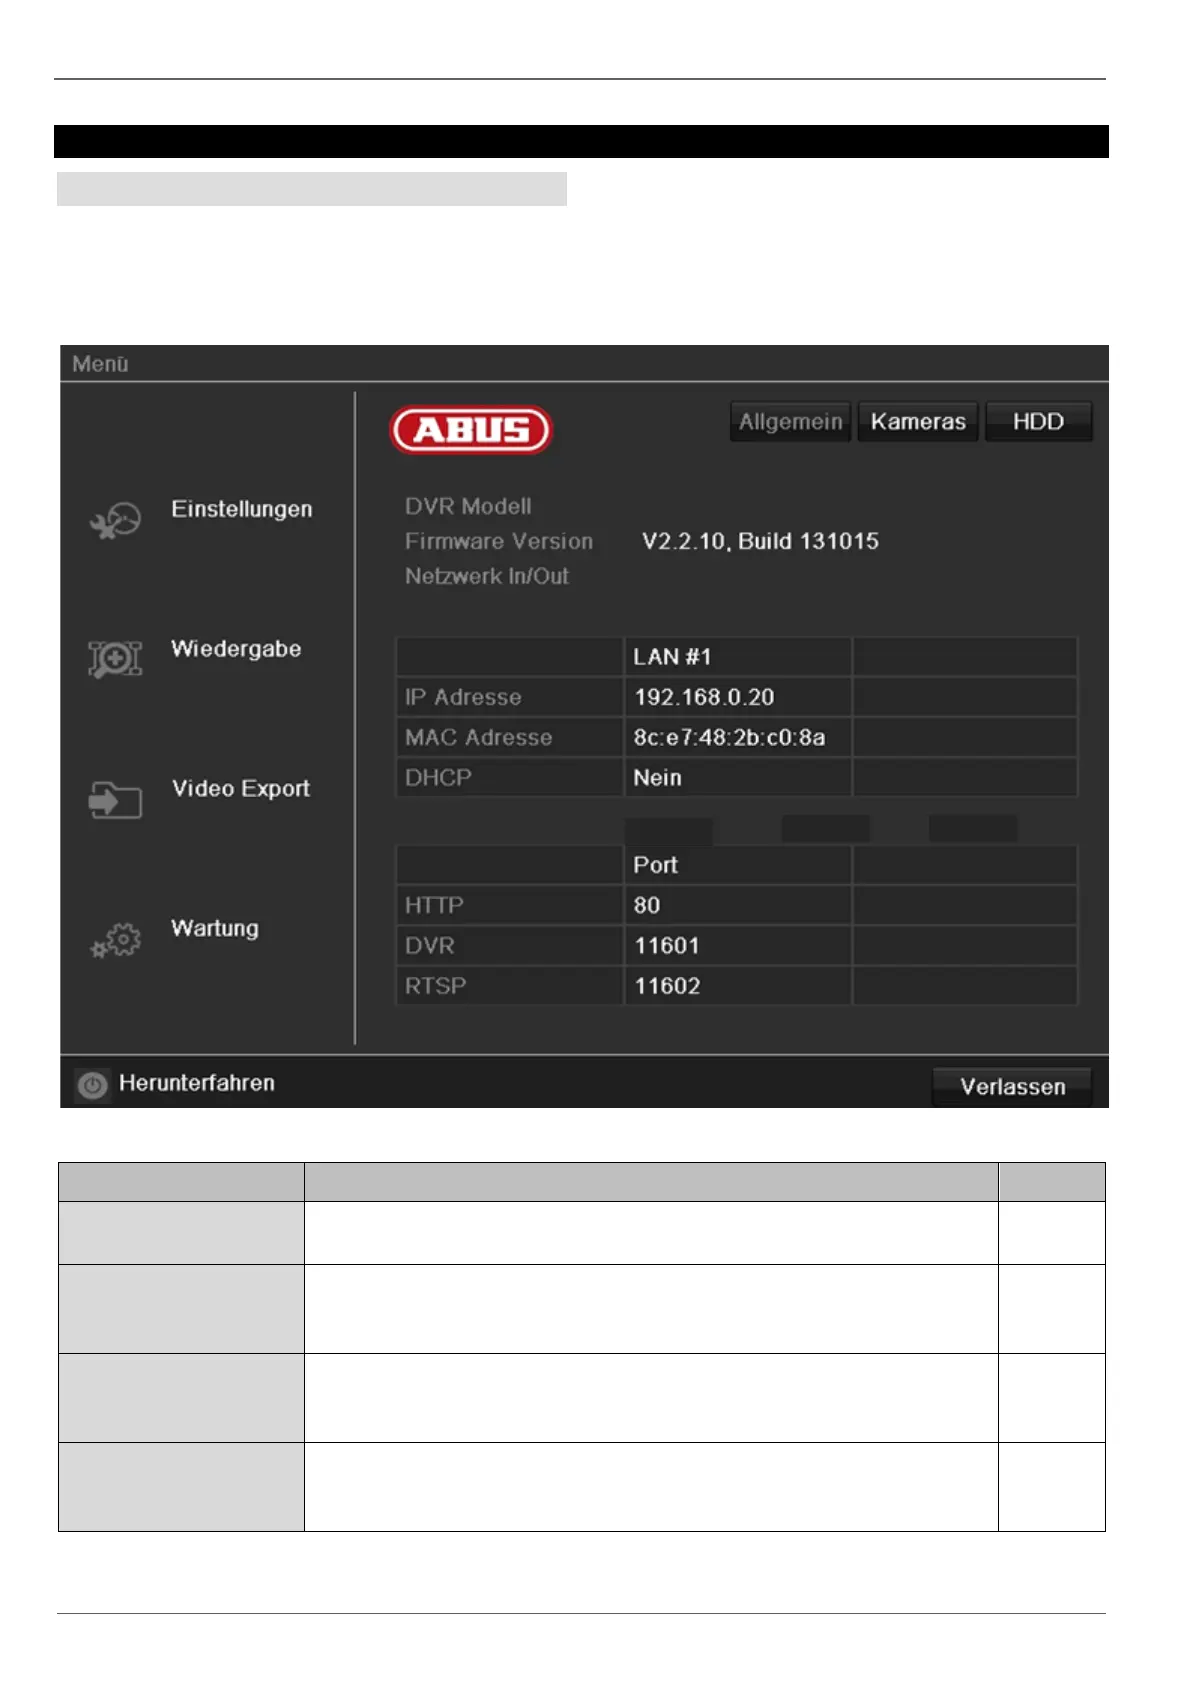The image size is (1191, 1684).
Task: Select the Video Export icon
Action: click(115, 800)
